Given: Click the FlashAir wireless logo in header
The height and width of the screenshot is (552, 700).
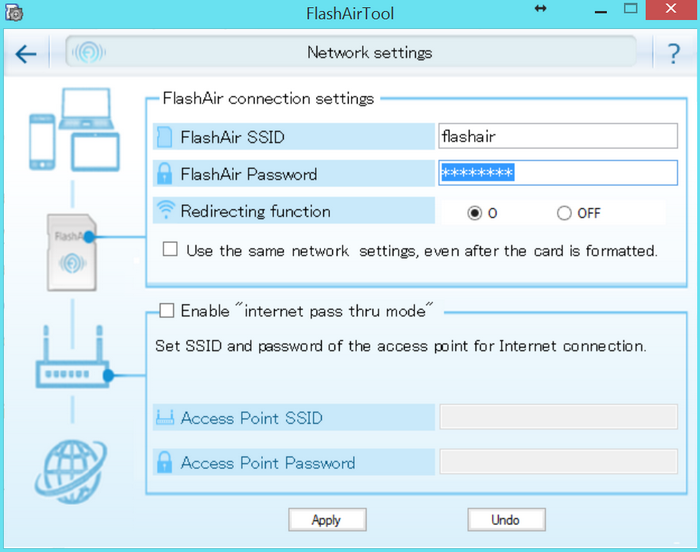Looking at the screenshot, I should [89, 53].
